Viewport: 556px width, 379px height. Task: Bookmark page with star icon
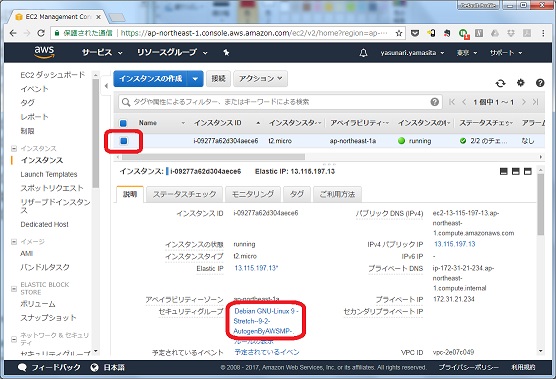pyautogui.click(x=399, y=33)
